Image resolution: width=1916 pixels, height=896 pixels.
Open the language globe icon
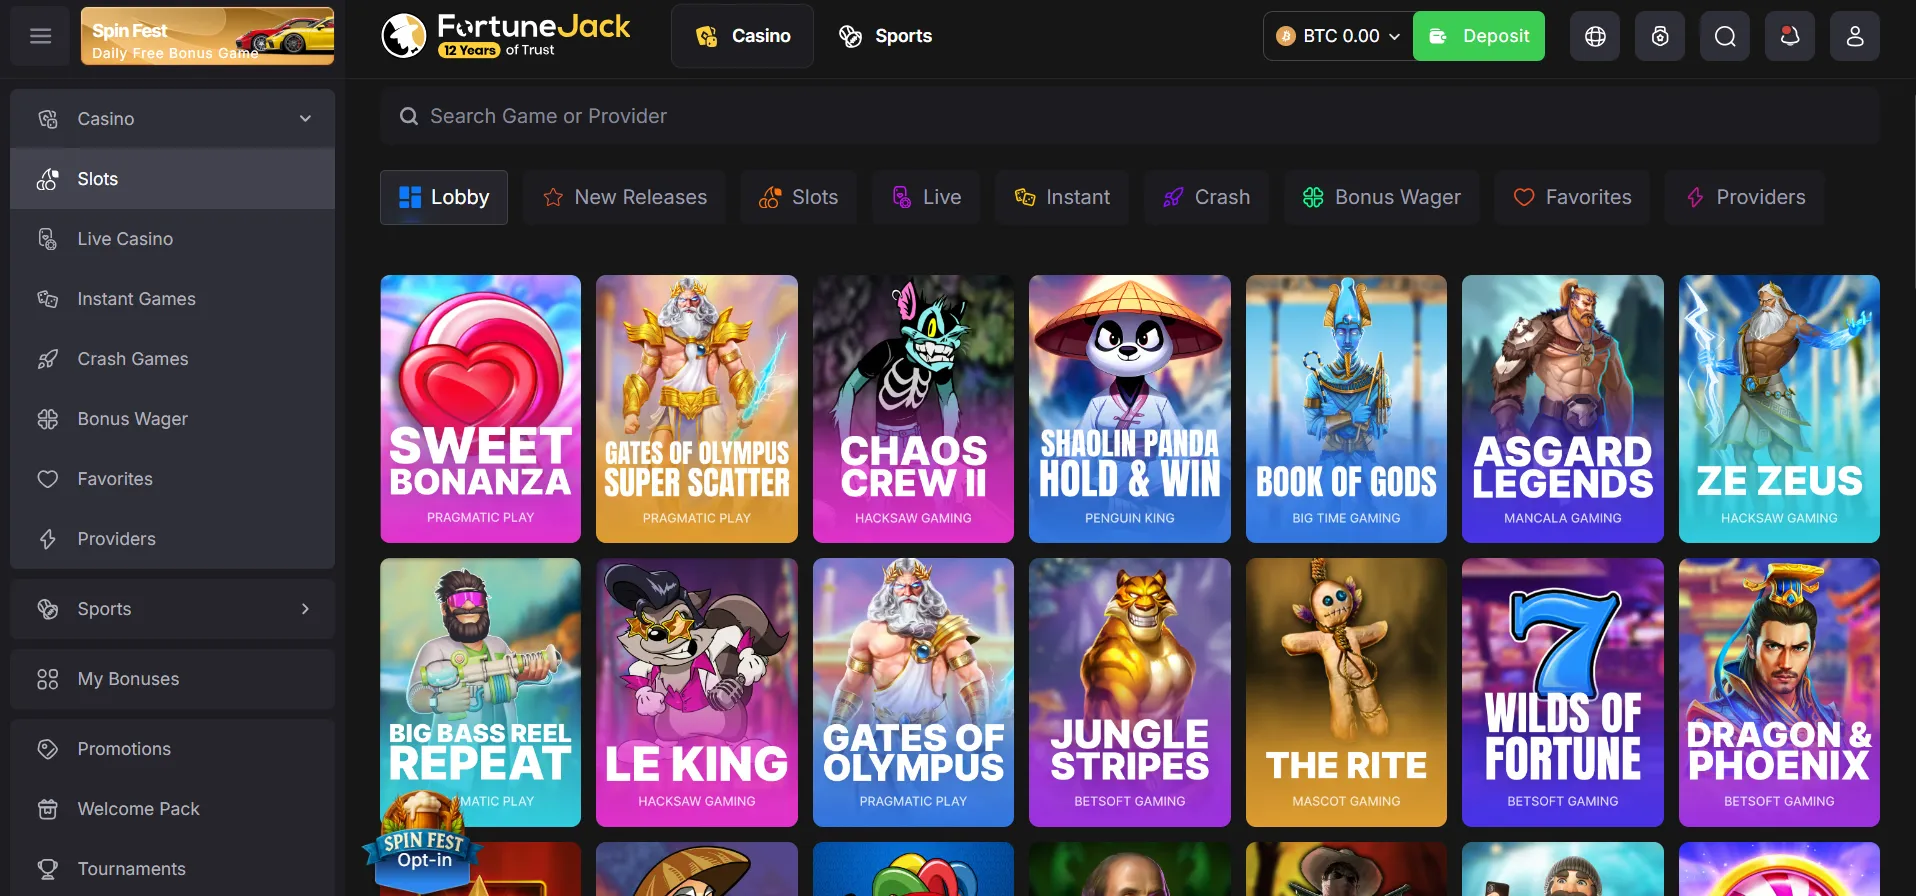(x=1595, y=36)
